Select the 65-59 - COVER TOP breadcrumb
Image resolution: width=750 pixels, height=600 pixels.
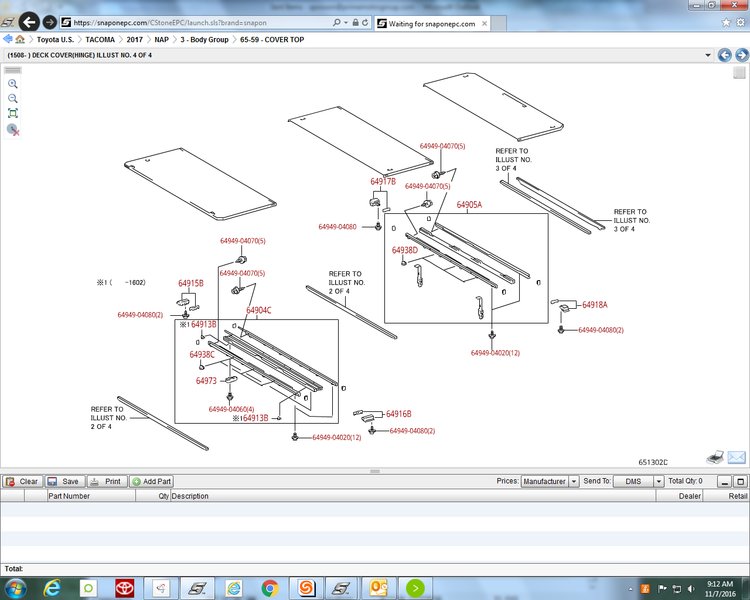[272, 40]
